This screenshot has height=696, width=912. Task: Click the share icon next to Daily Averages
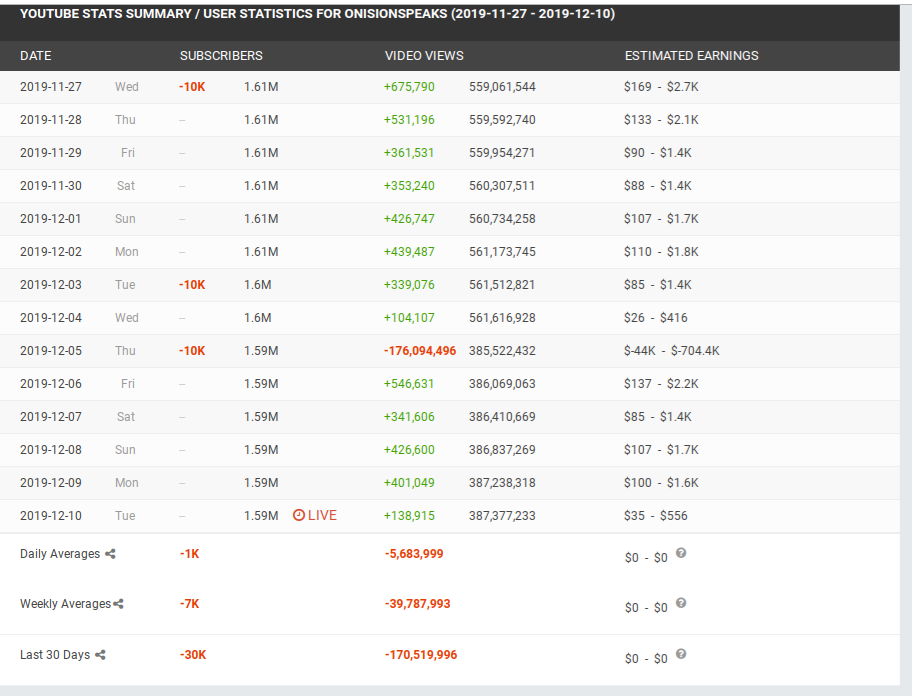[110, 554]
